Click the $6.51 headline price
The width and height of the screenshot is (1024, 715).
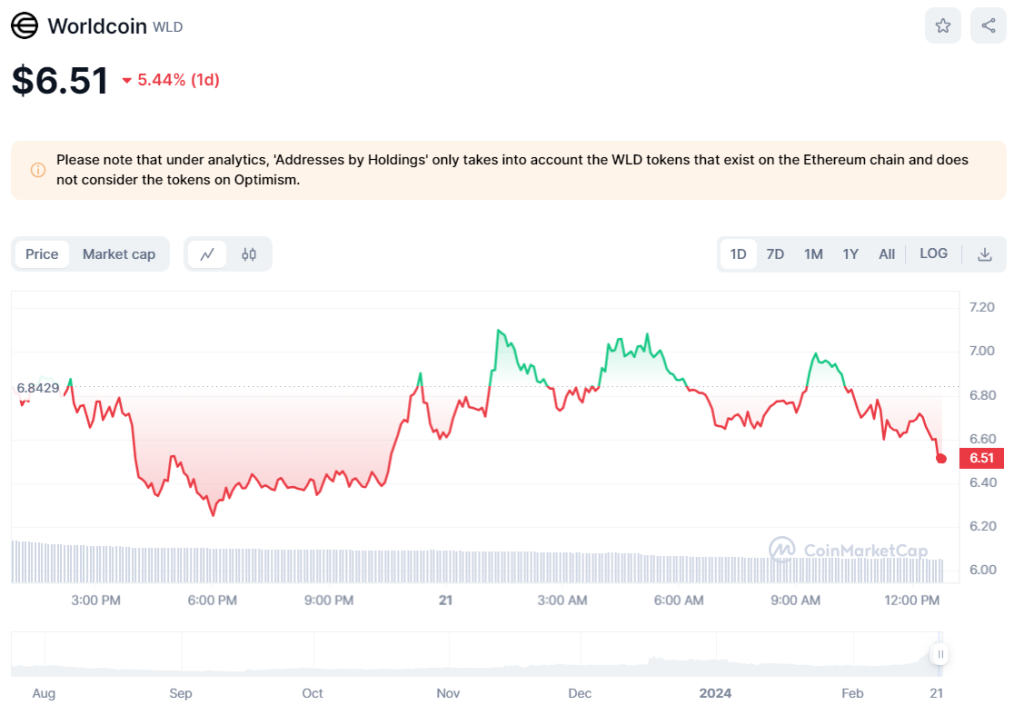click(x=60, y=80)
